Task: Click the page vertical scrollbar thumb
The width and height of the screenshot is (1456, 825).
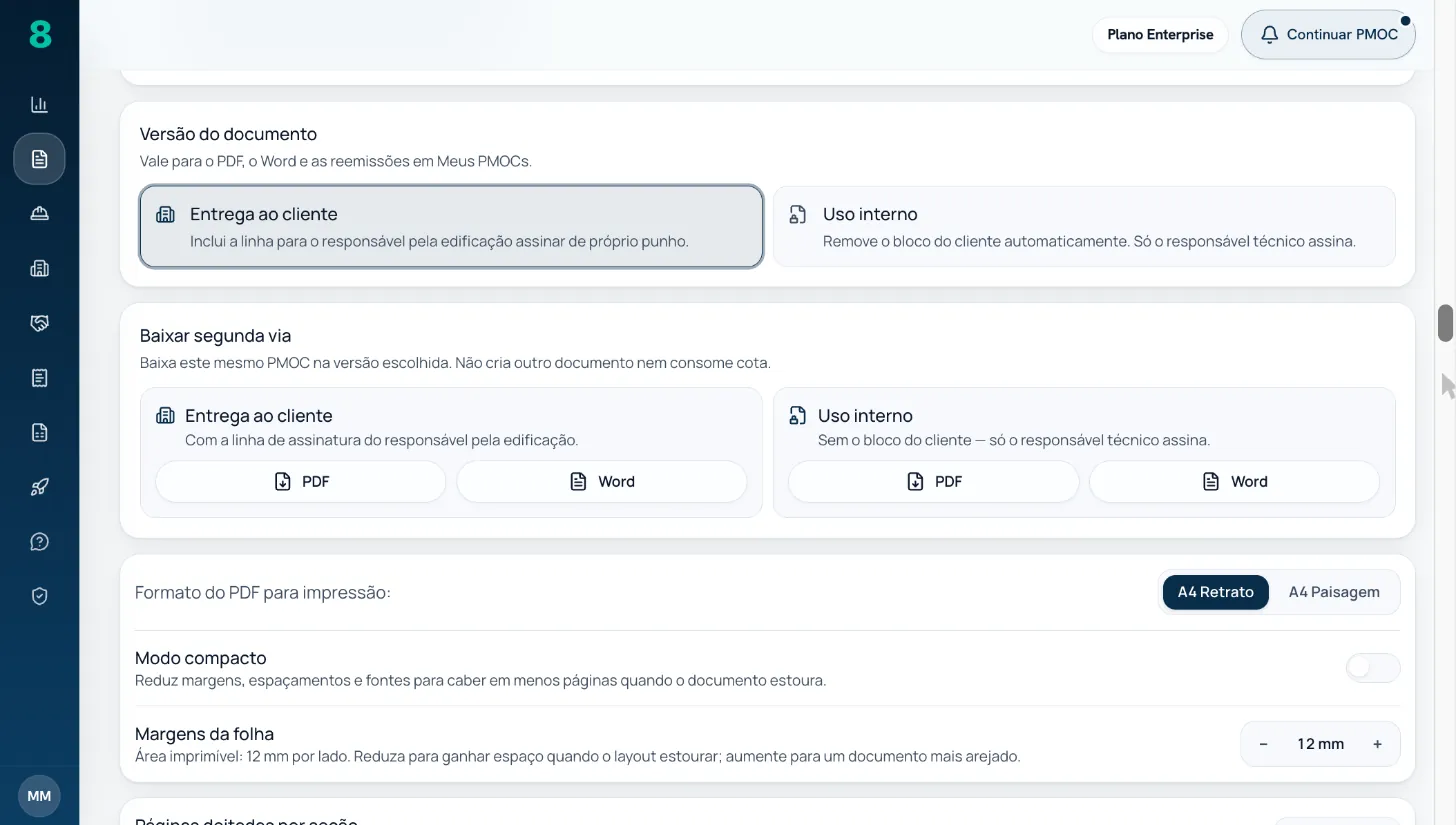Action: click(1445, 323)
